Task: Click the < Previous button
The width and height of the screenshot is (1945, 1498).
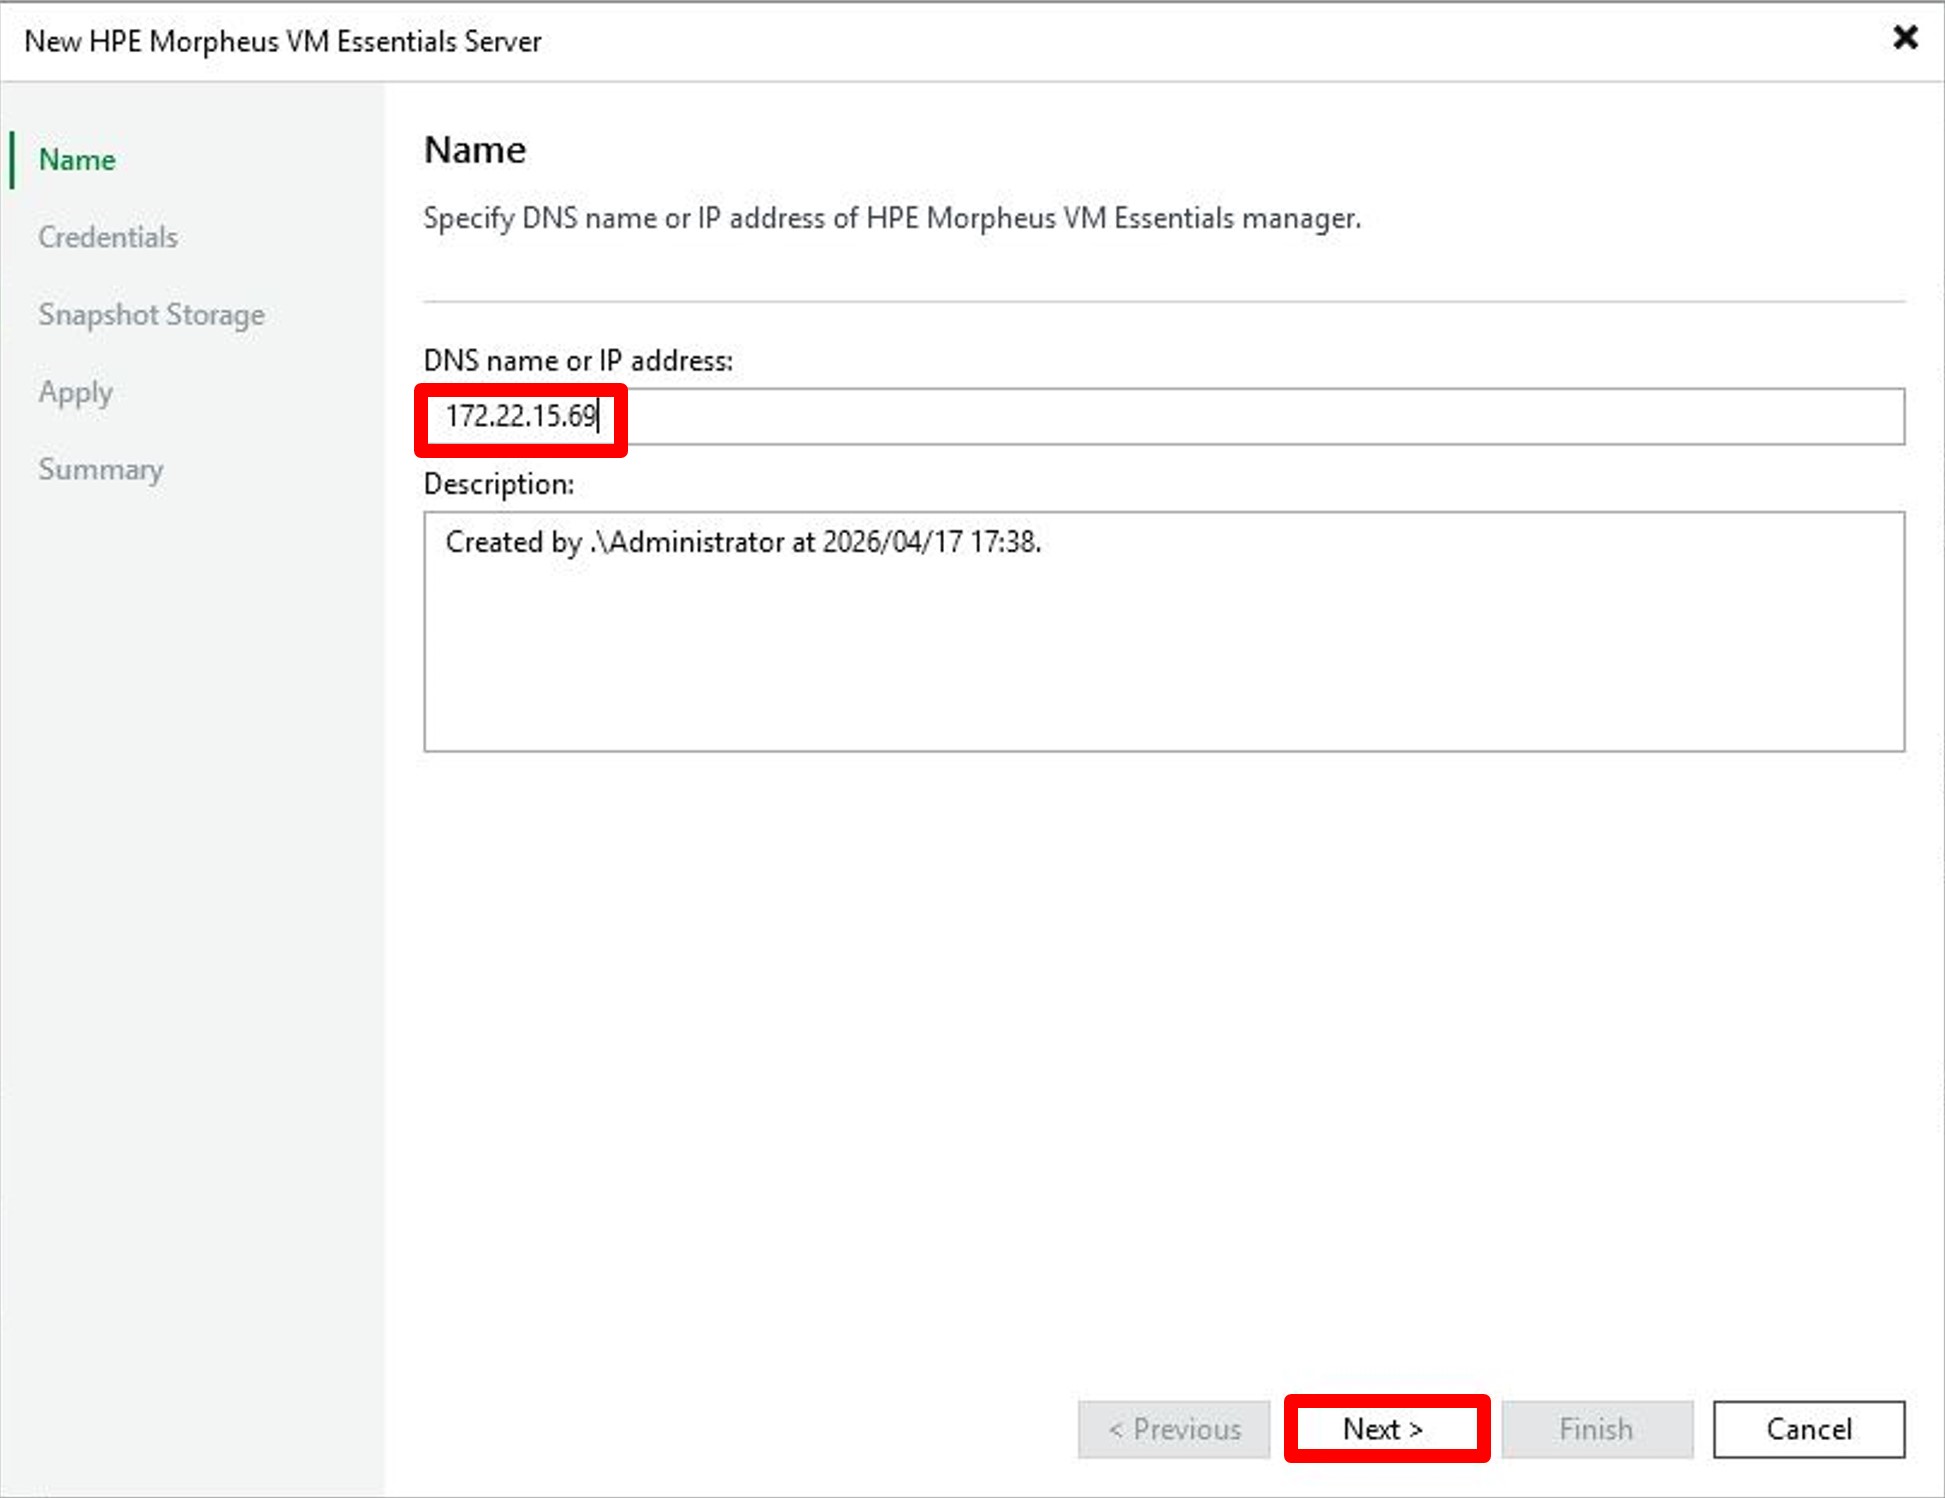Action: pyautogui.click(x=1174, y=1429)
